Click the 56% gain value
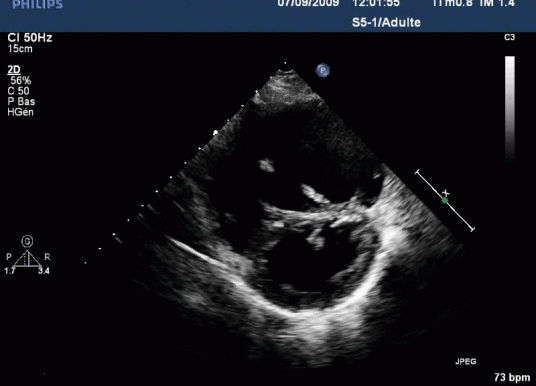Viewport: 536px width, 386px height. [x=21, y=81]
